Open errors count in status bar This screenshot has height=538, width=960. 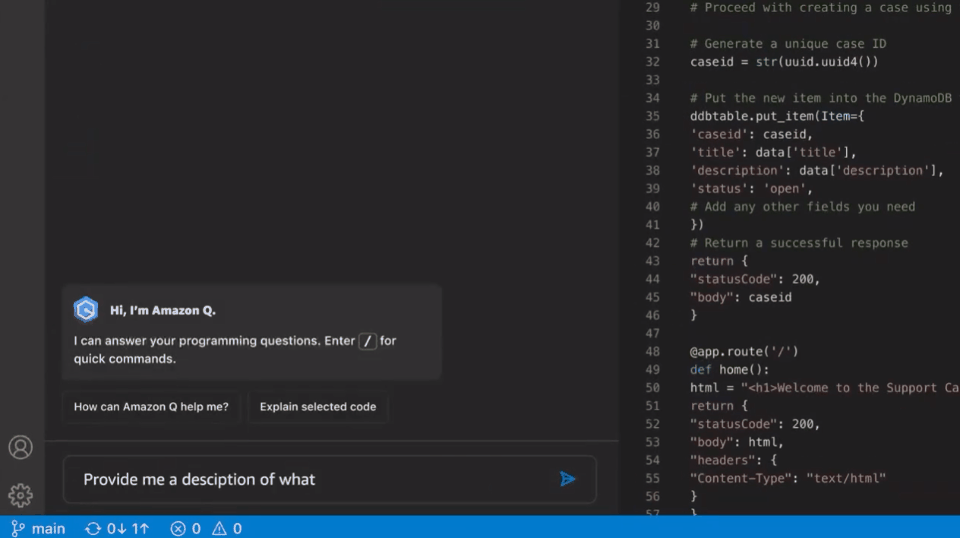tap(186, 528)
